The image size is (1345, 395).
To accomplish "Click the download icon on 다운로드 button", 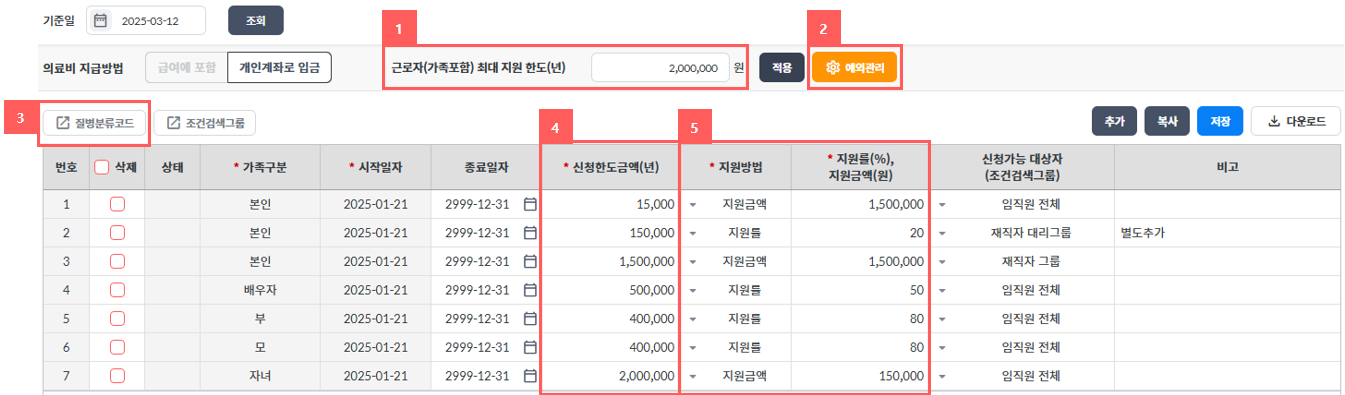I will 1274,122.
